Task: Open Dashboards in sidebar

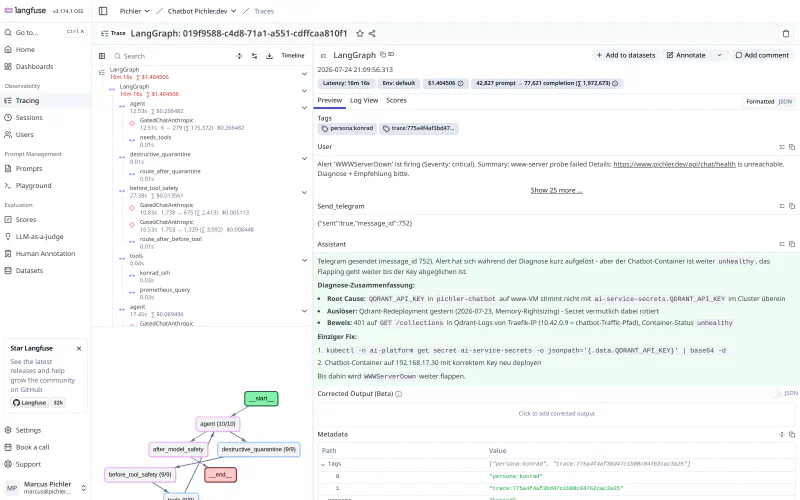Action: (34, 66)
